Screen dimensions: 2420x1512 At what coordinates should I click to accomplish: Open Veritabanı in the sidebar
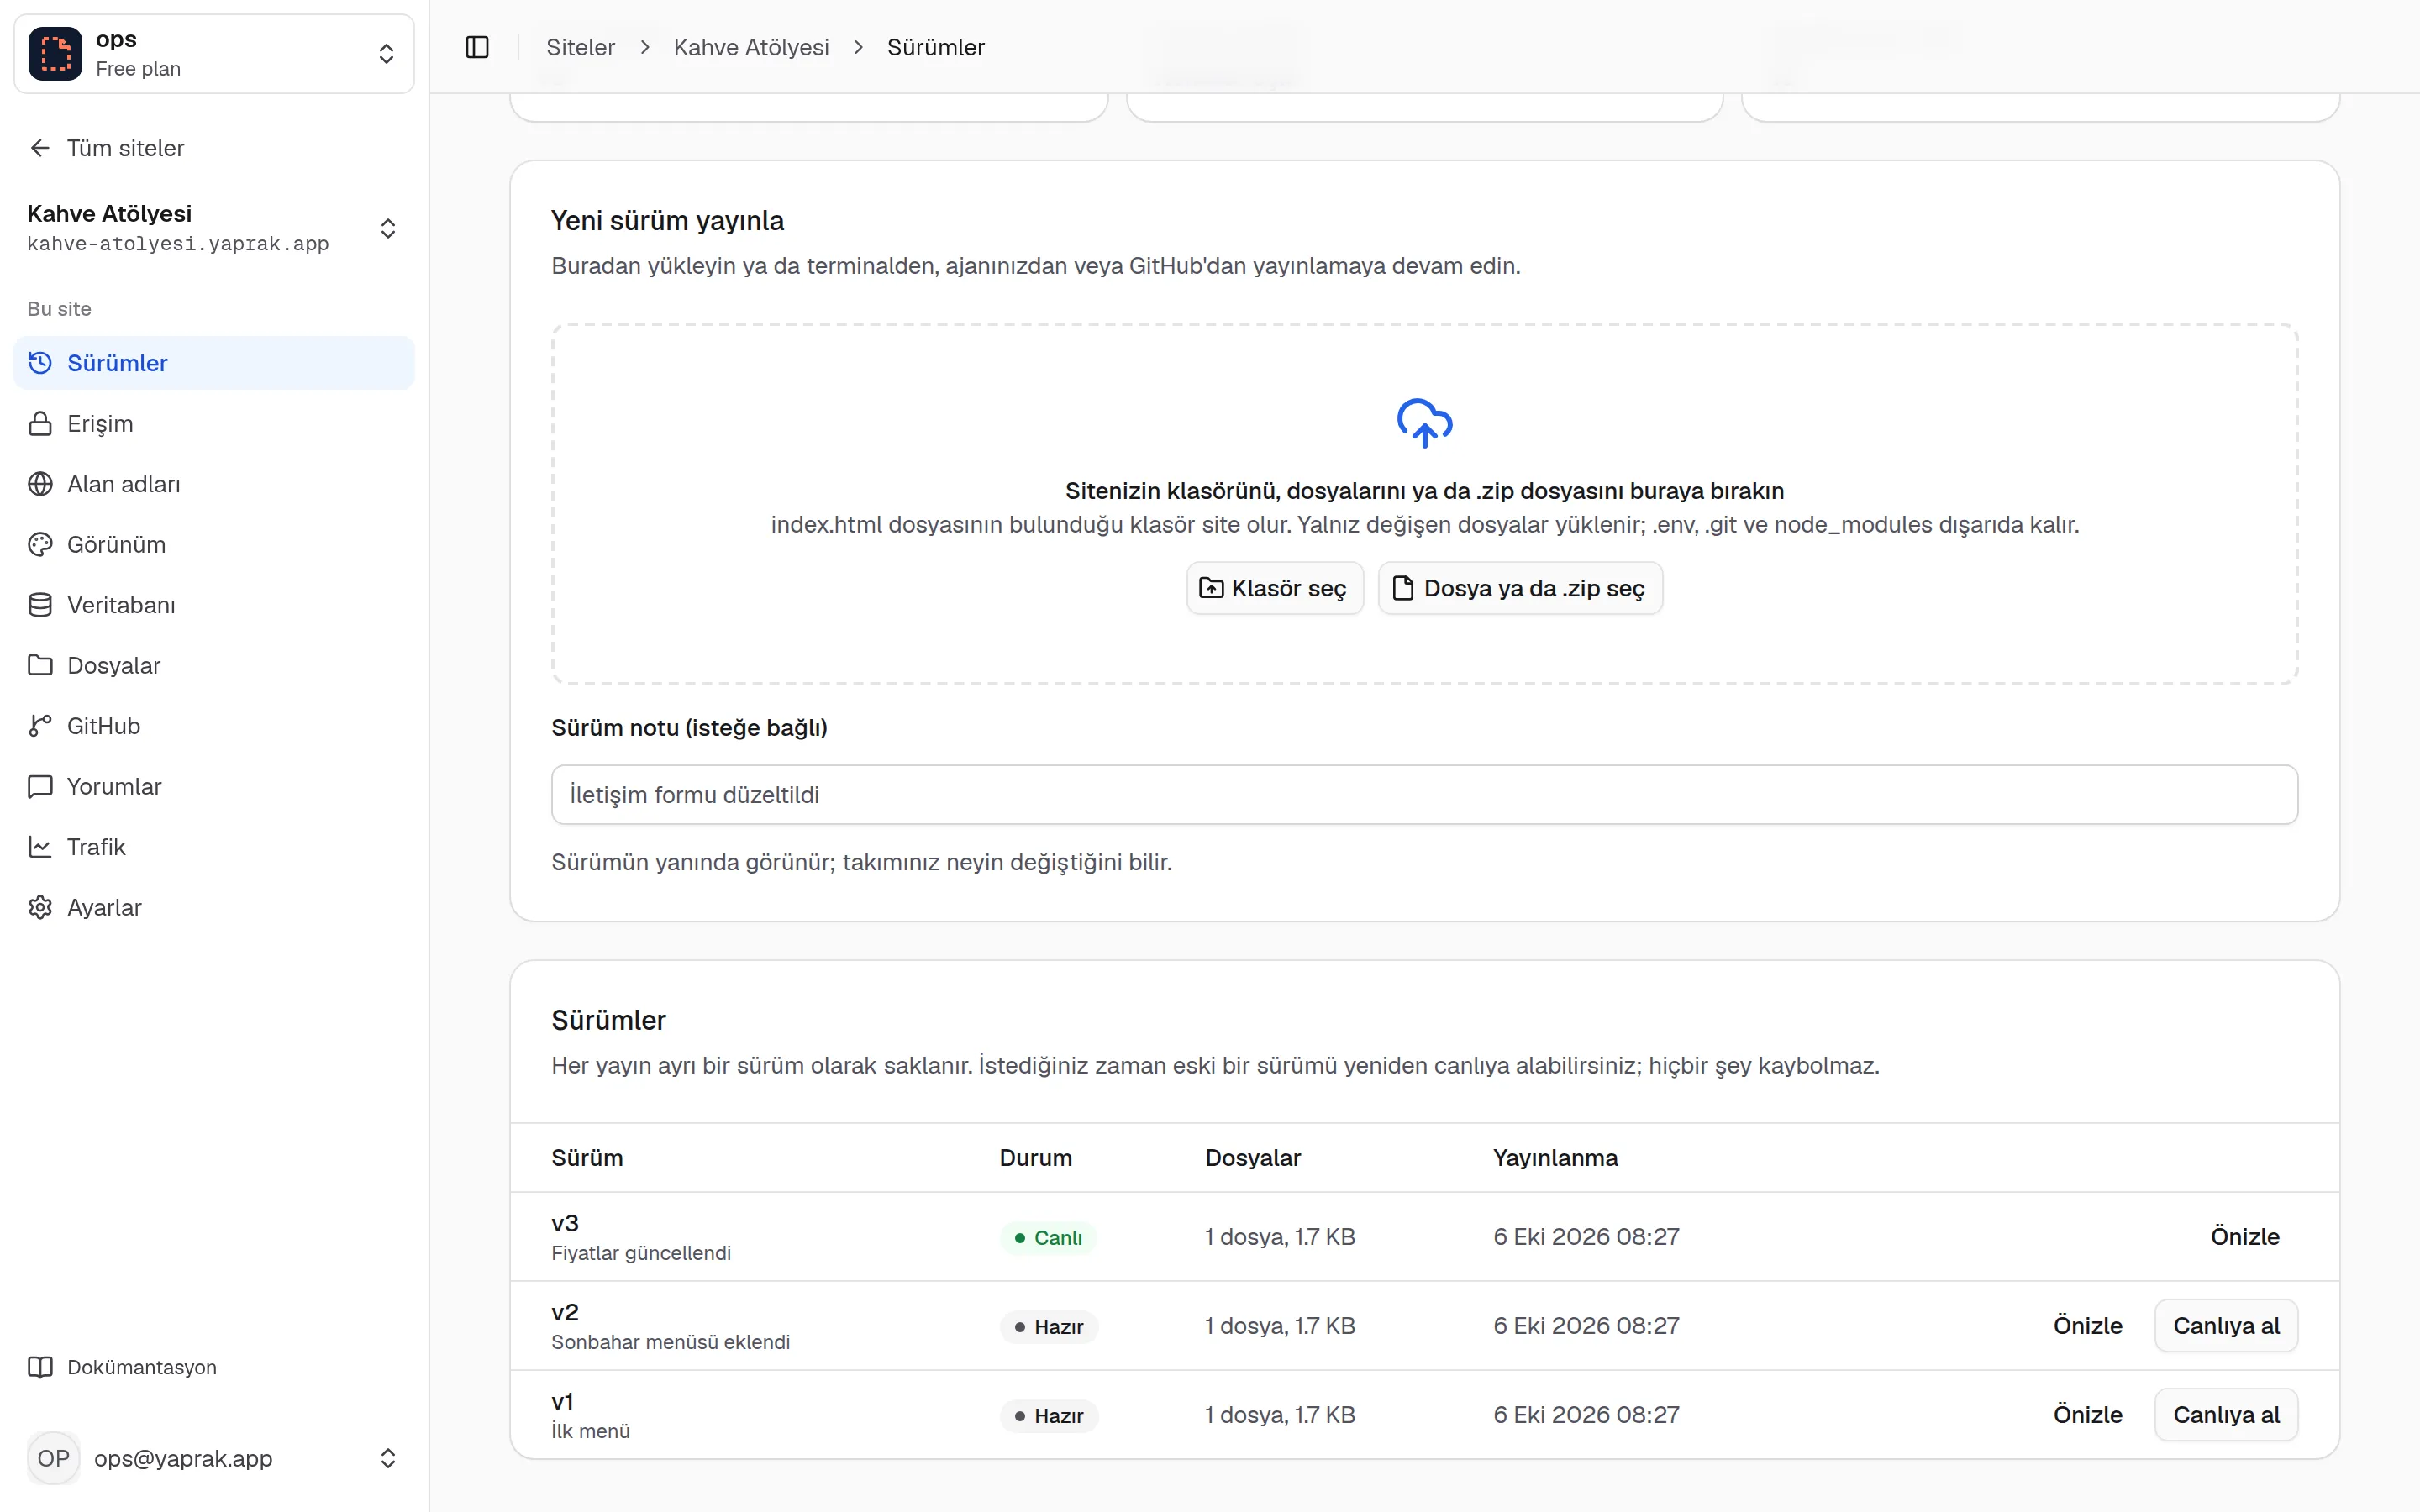pyautogui.click(x=214, y=605)
